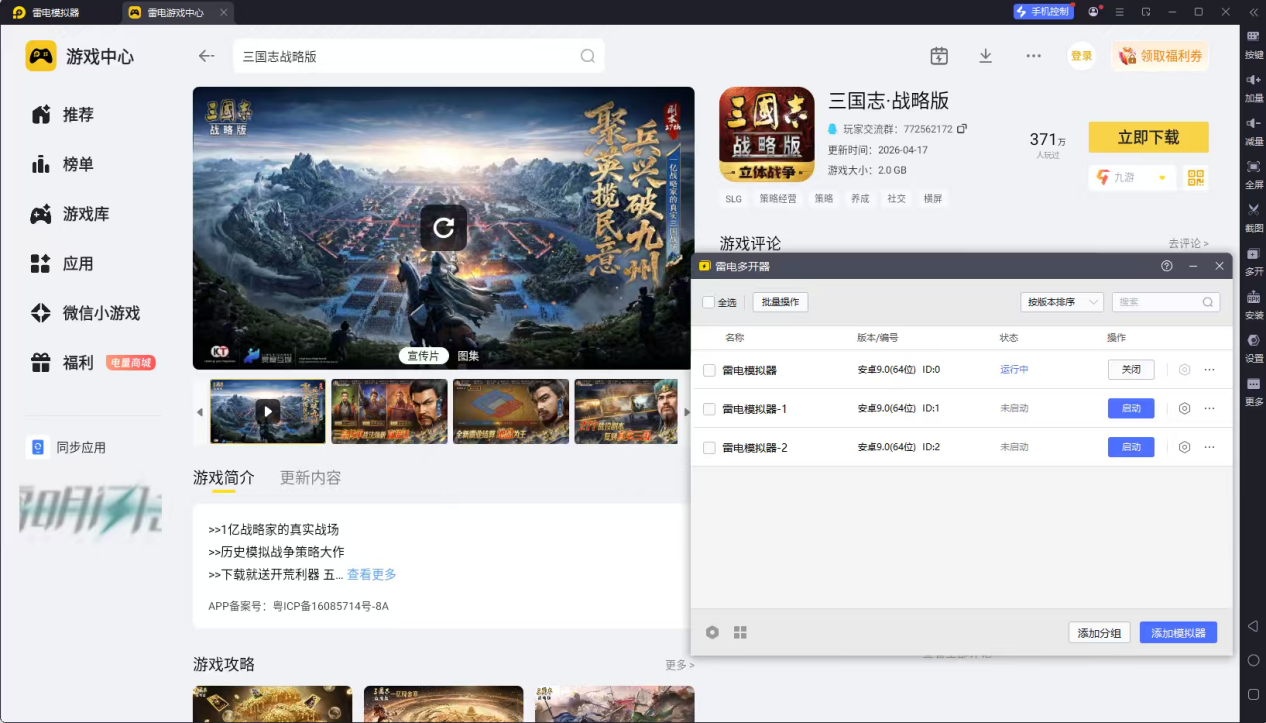The image size is (1266, 723).
Task: Click the QR code icon beside 九游
Action: tap(1196, 178)
